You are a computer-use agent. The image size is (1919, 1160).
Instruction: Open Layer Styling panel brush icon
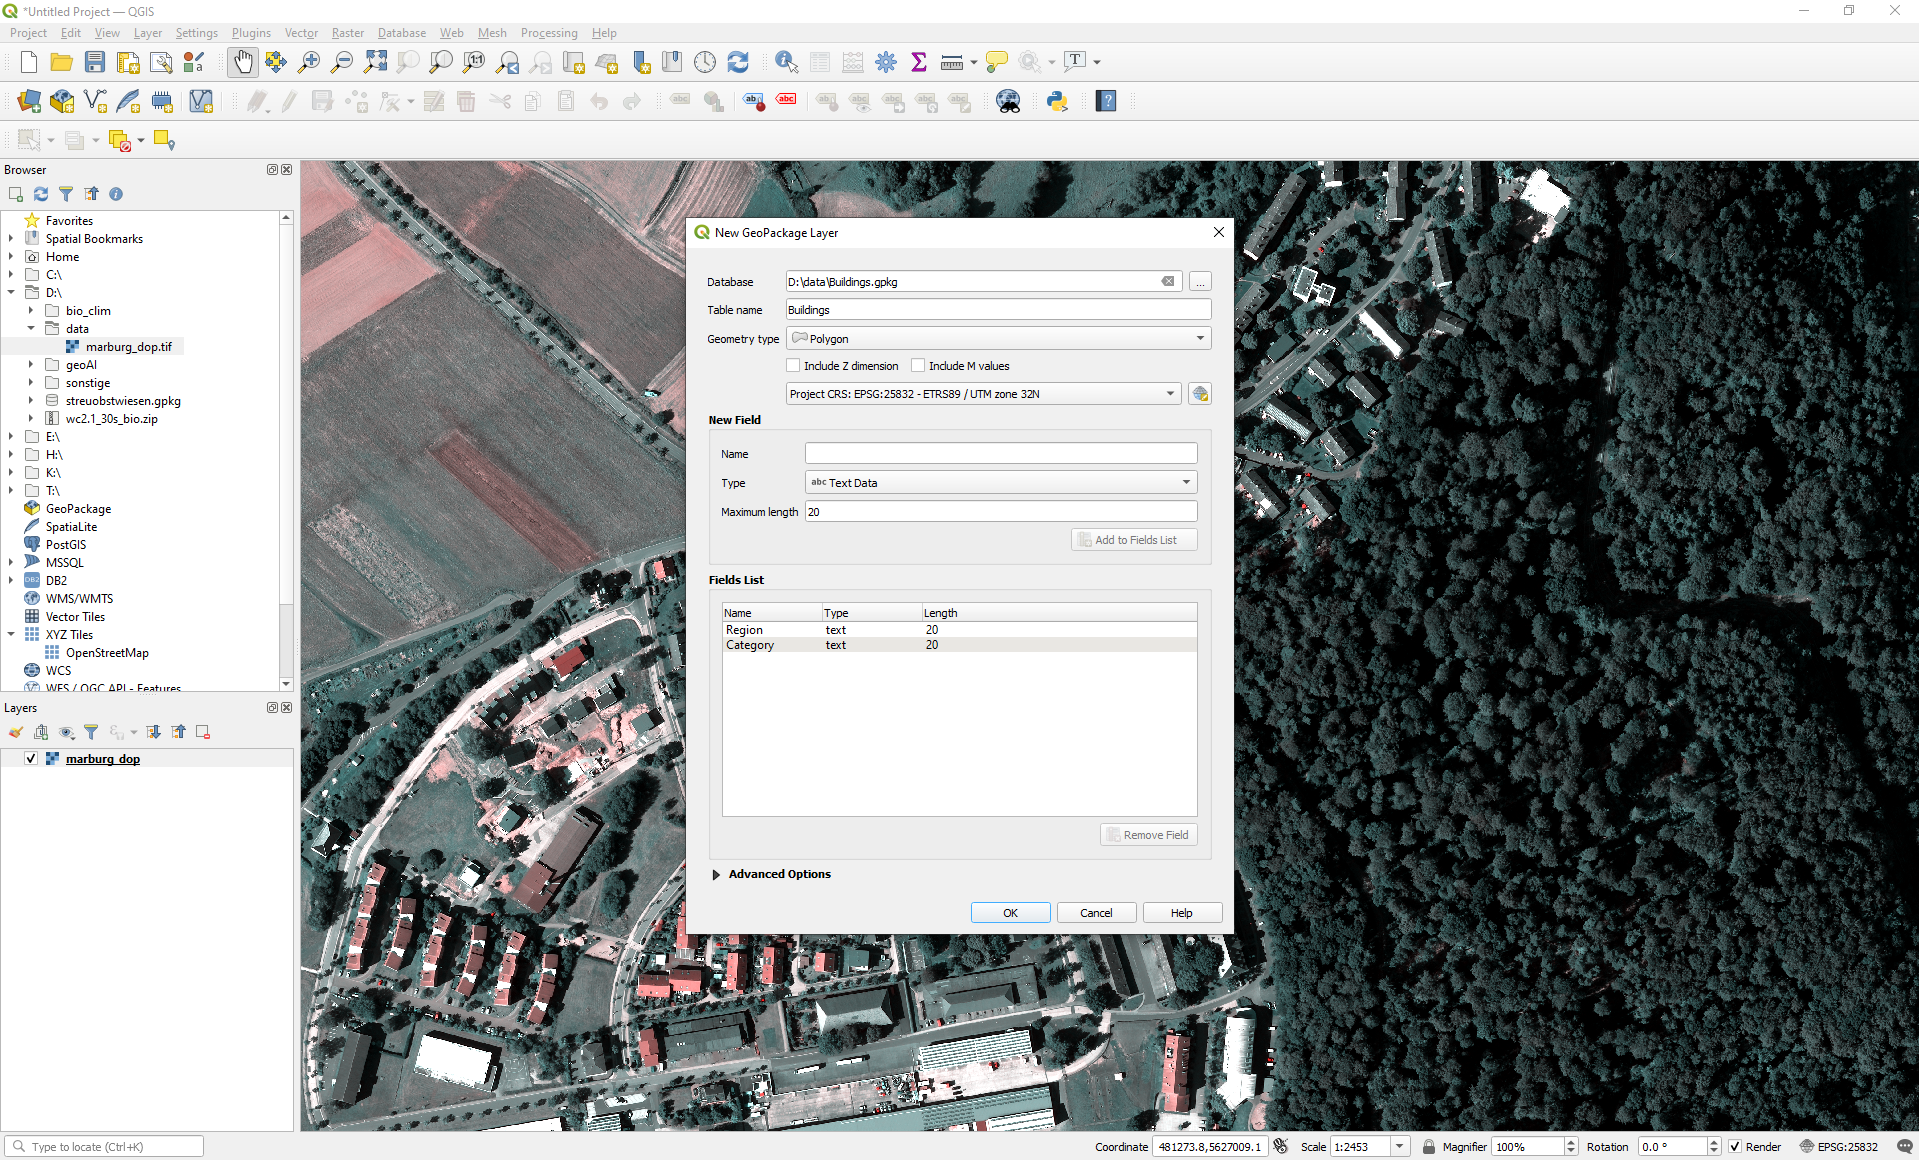pos(16,732)
